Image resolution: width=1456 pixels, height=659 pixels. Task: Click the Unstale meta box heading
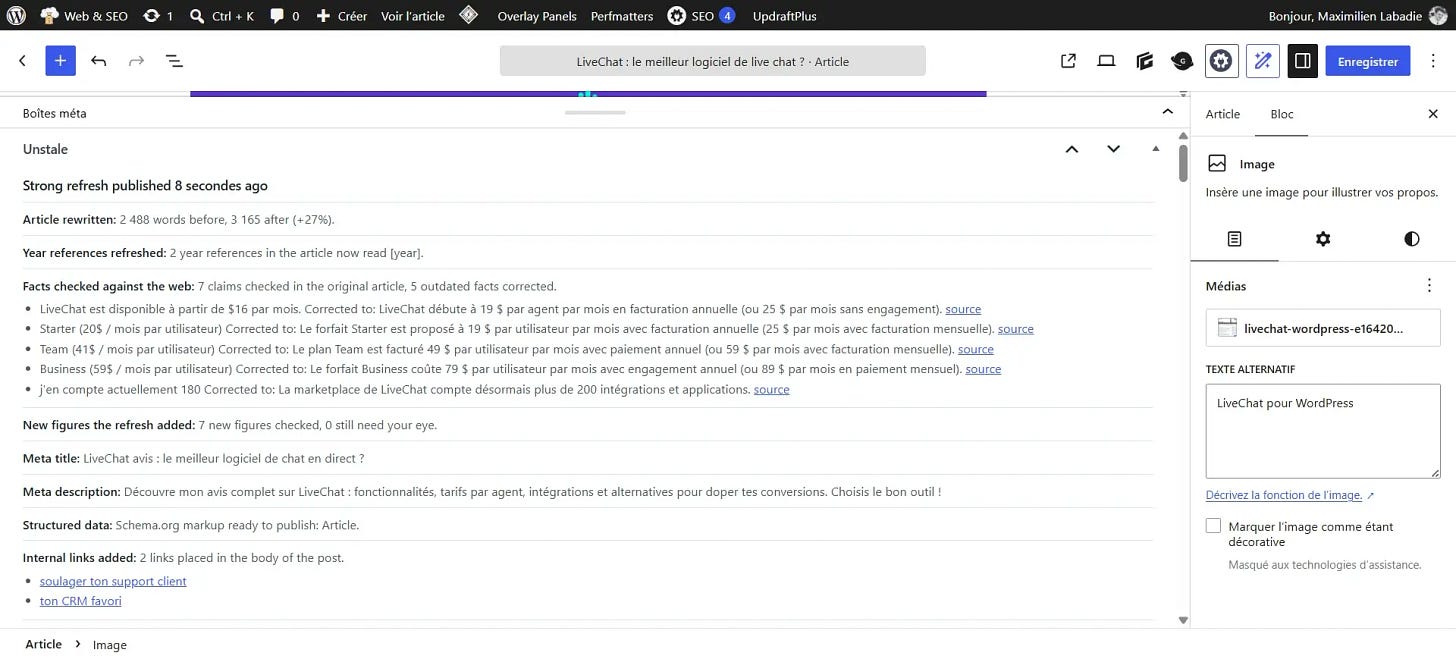pos(45,149)
